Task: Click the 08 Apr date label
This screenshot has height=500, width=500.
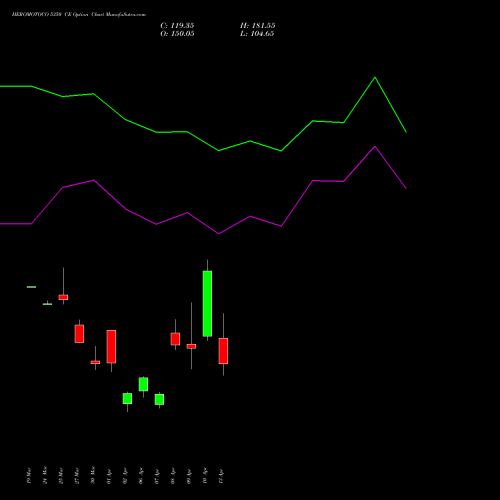Action: point(173,476)
